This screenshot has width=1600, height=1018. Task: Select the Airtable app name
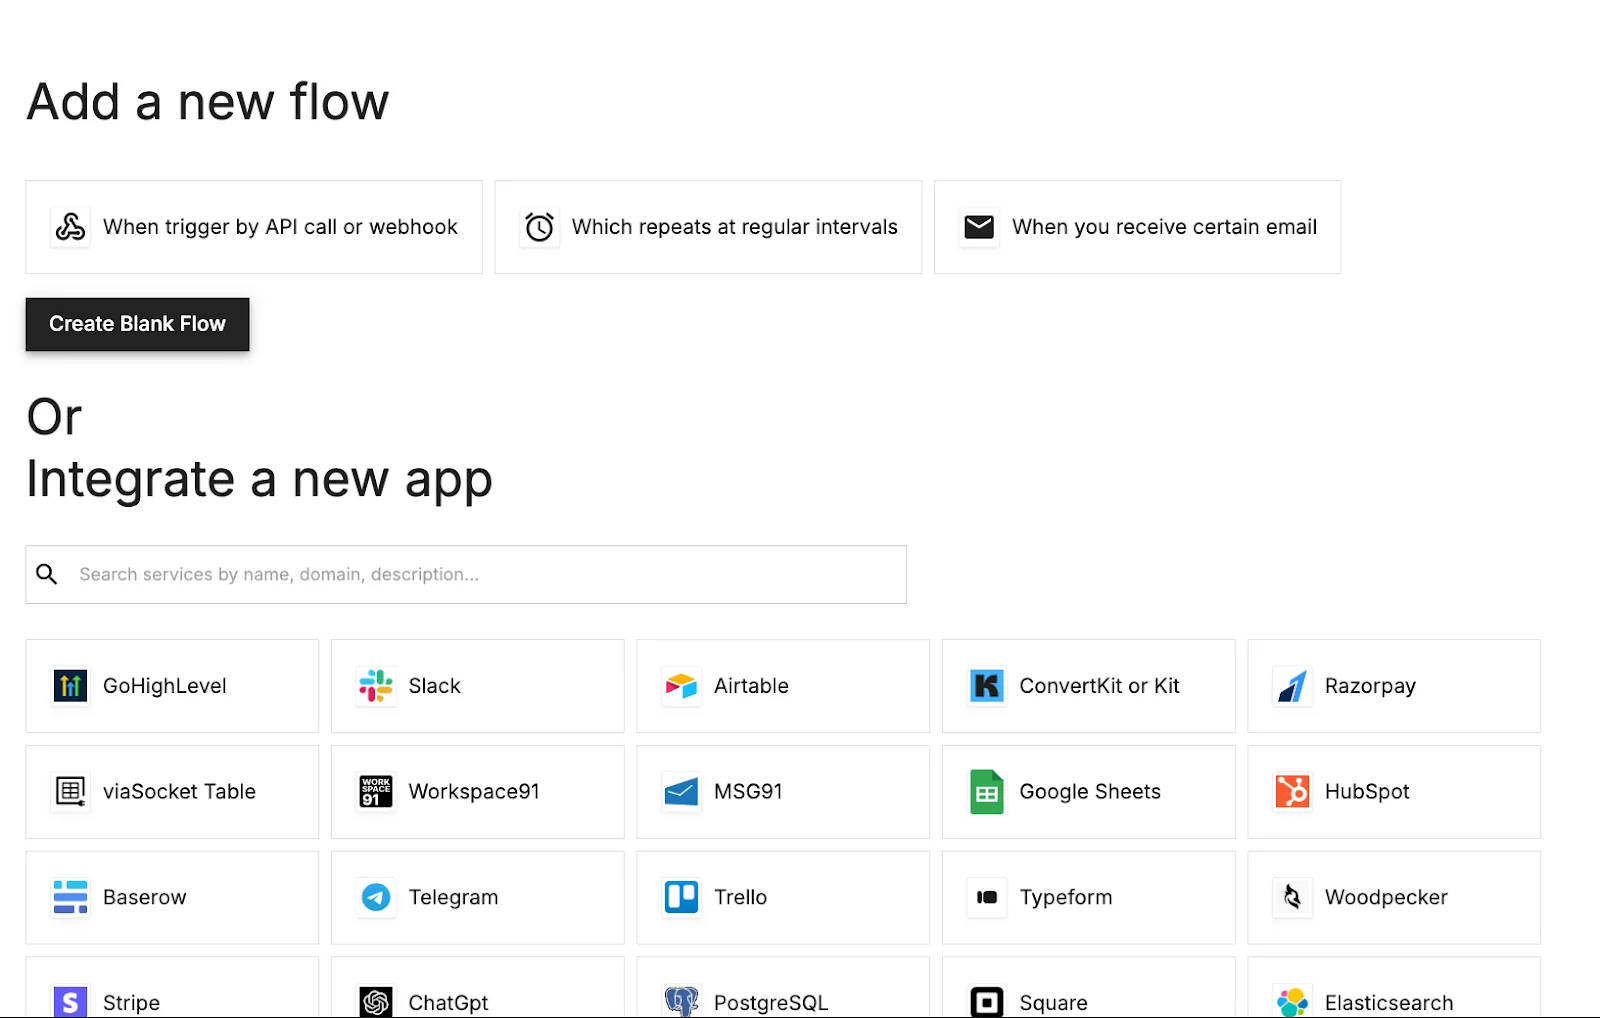click(751, 686)
